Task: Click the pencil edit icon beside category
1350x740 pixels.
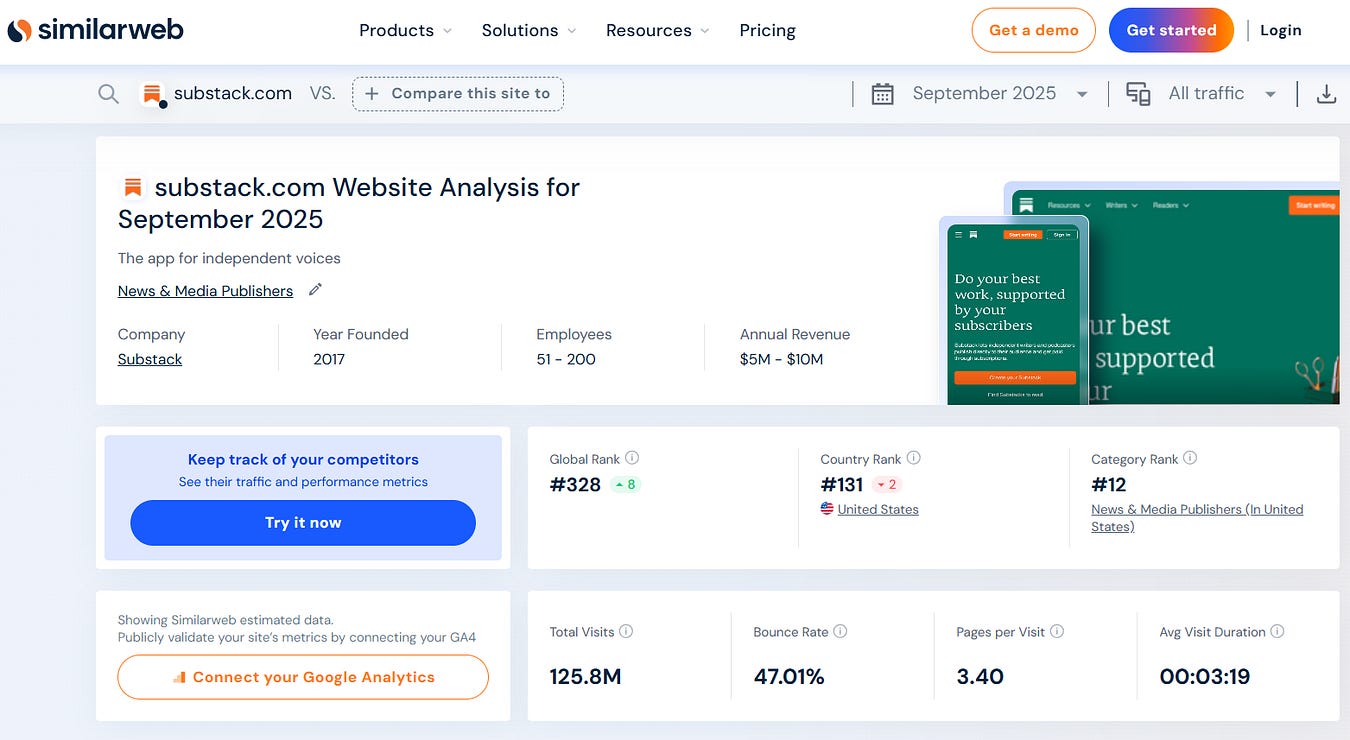Action: click(x=315, y=290)
